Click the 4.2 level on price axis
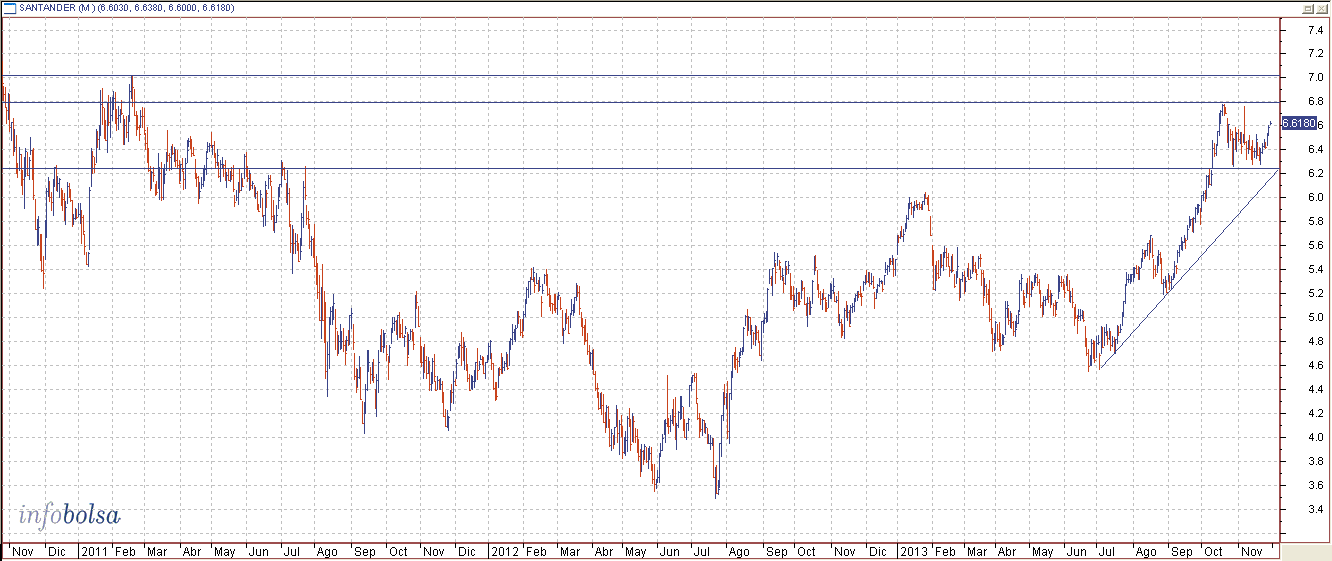Viewport: 1332px width, 561px height. point(1315,413)
